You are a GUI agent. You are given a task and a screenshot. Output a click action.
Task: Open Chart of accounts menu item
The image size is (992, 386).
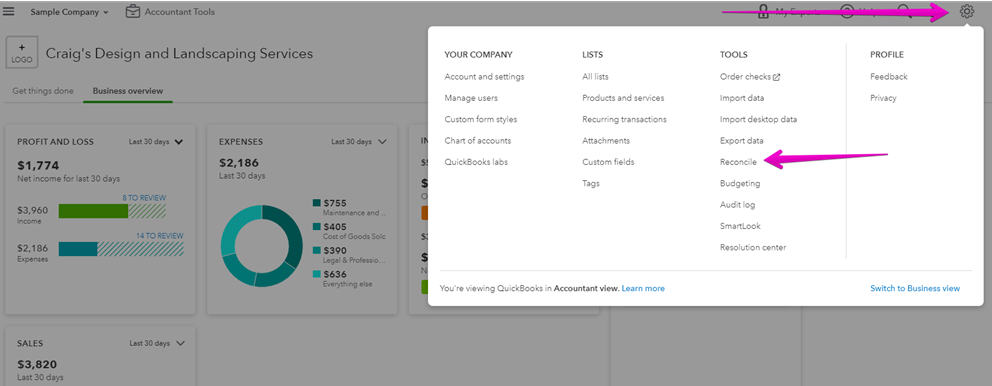coord(478,140)
